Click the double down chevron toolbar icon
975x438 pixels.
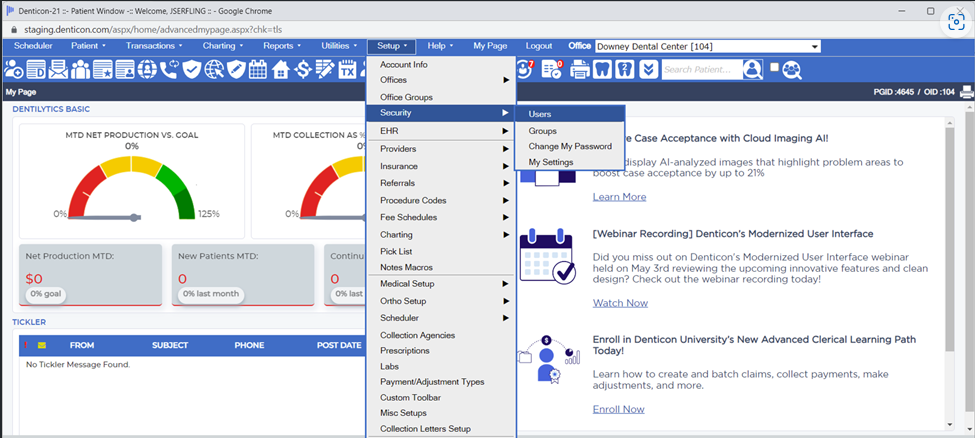click(648, 69)
